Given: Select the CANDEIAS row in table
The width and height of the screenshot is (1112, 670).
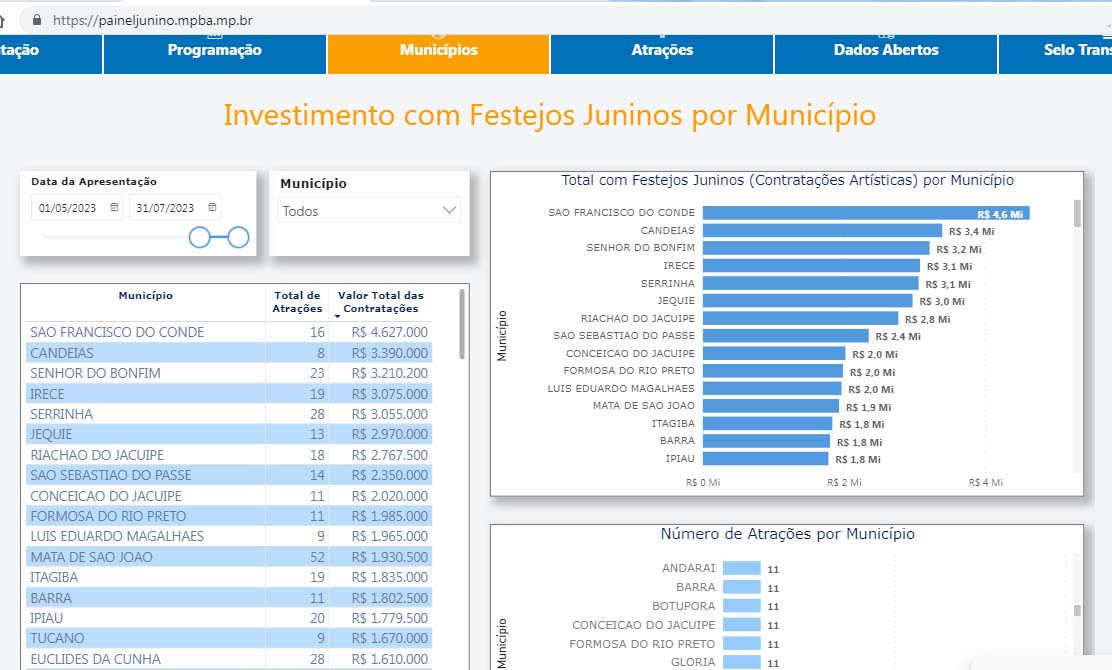Looking at the screenshot, I should click(229, 352).
